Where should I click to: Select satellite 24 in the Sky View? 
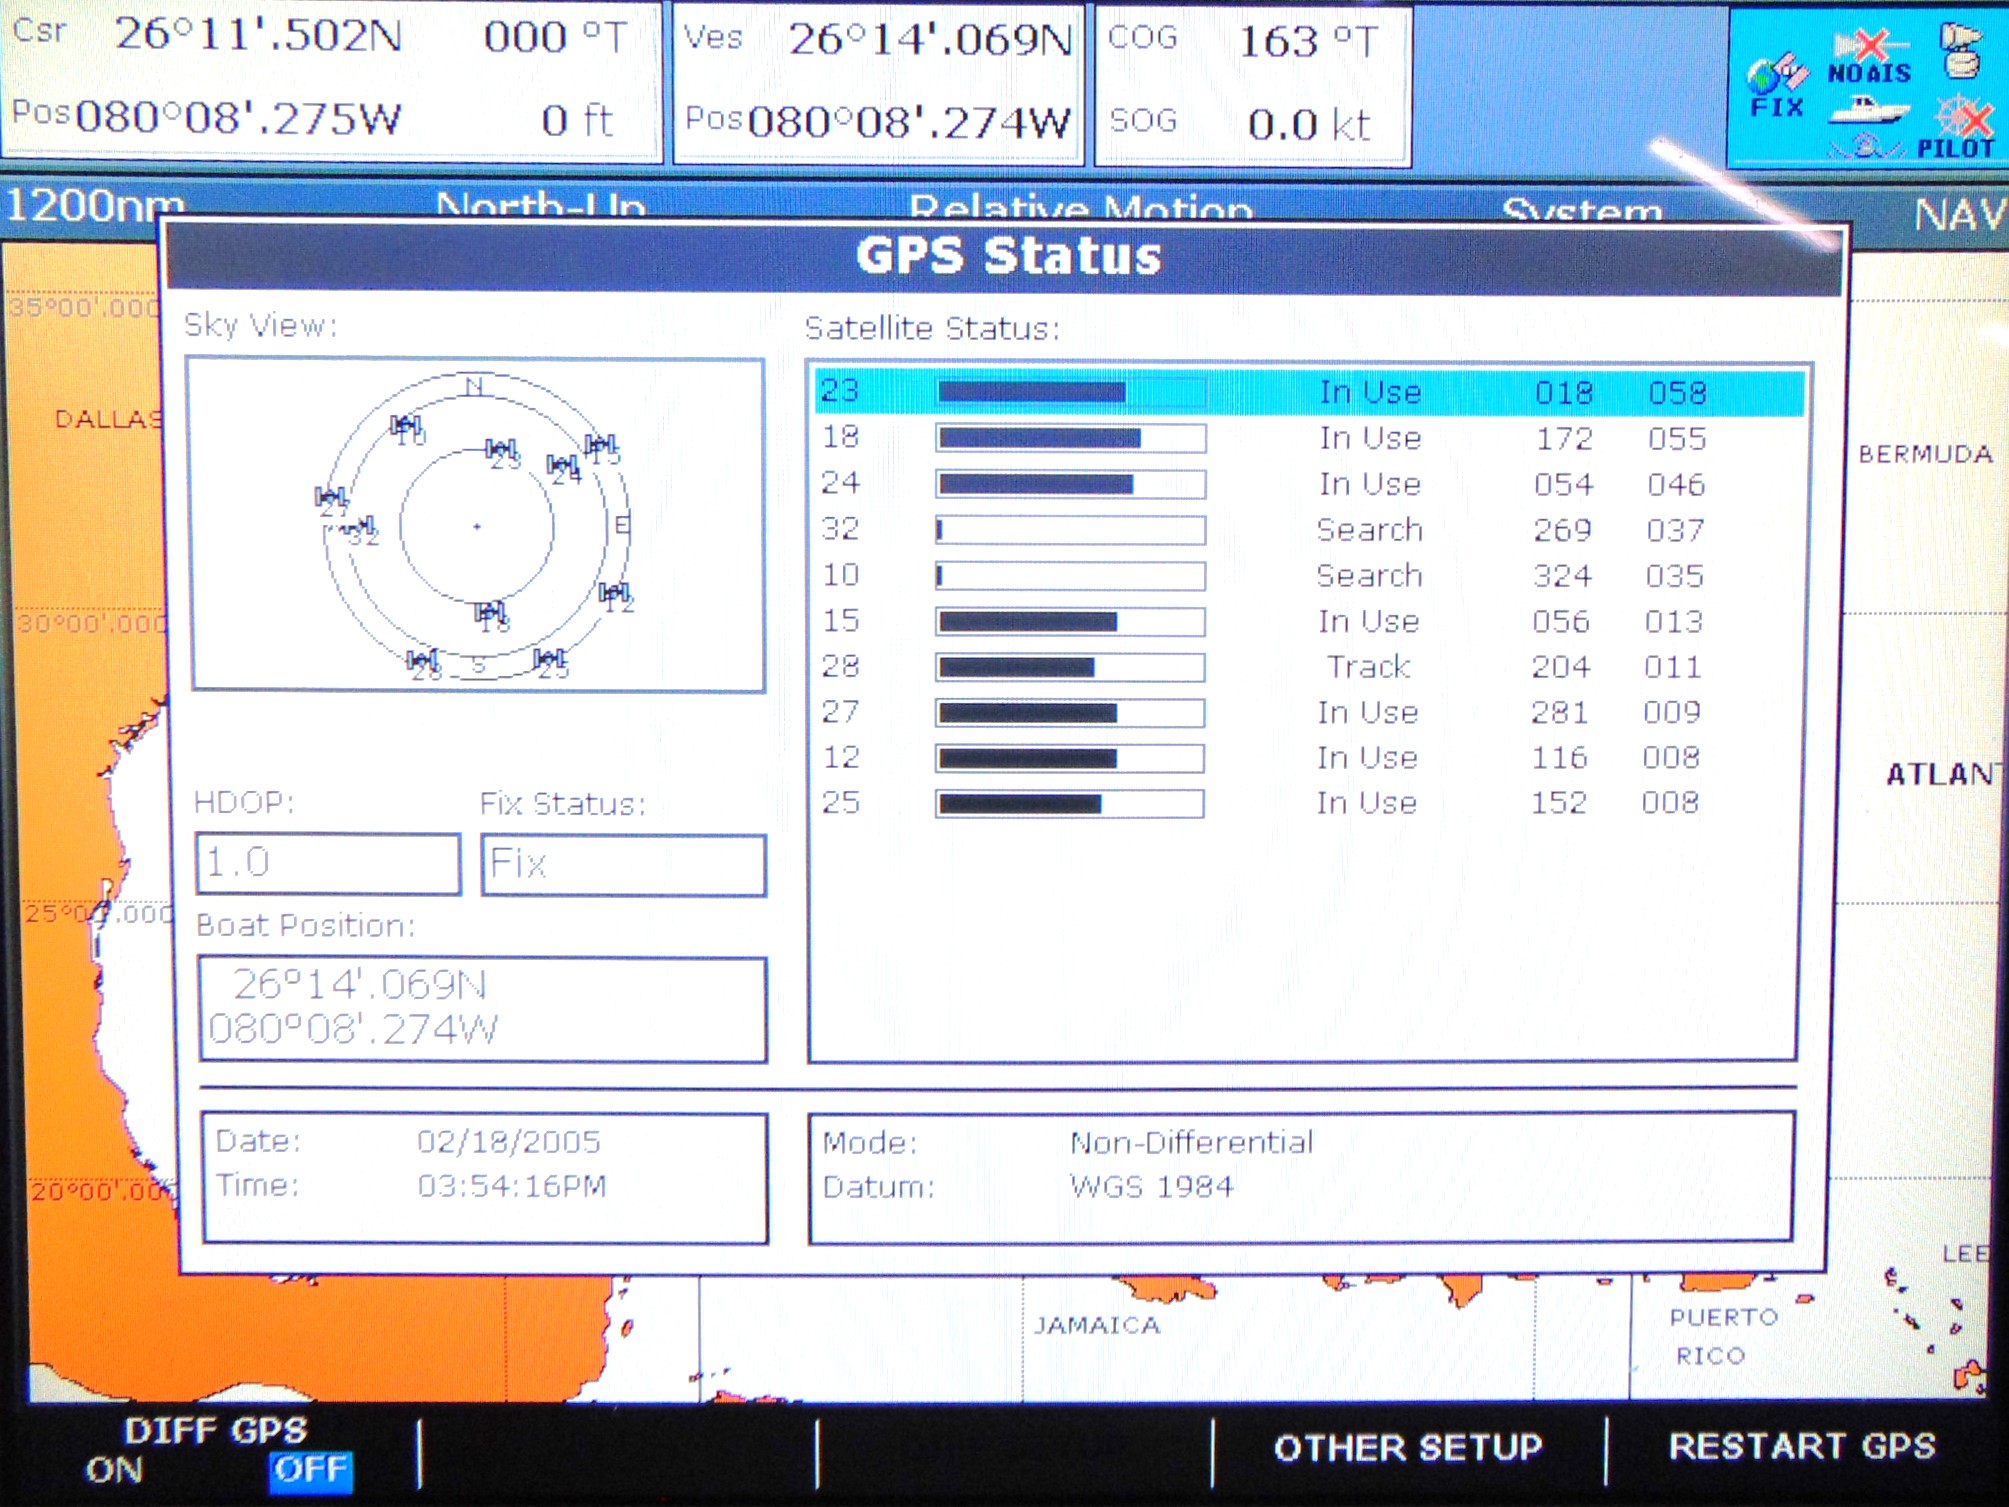(x=563, y=467)
